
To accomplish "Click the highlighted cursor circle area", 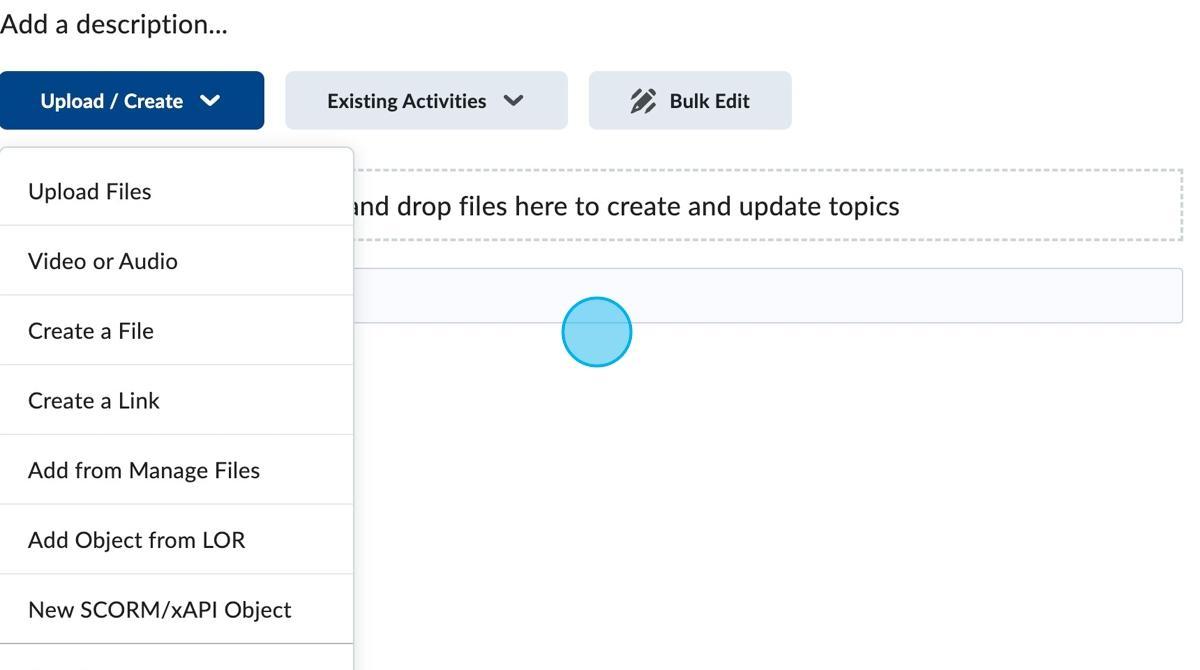I will [597, 331].
